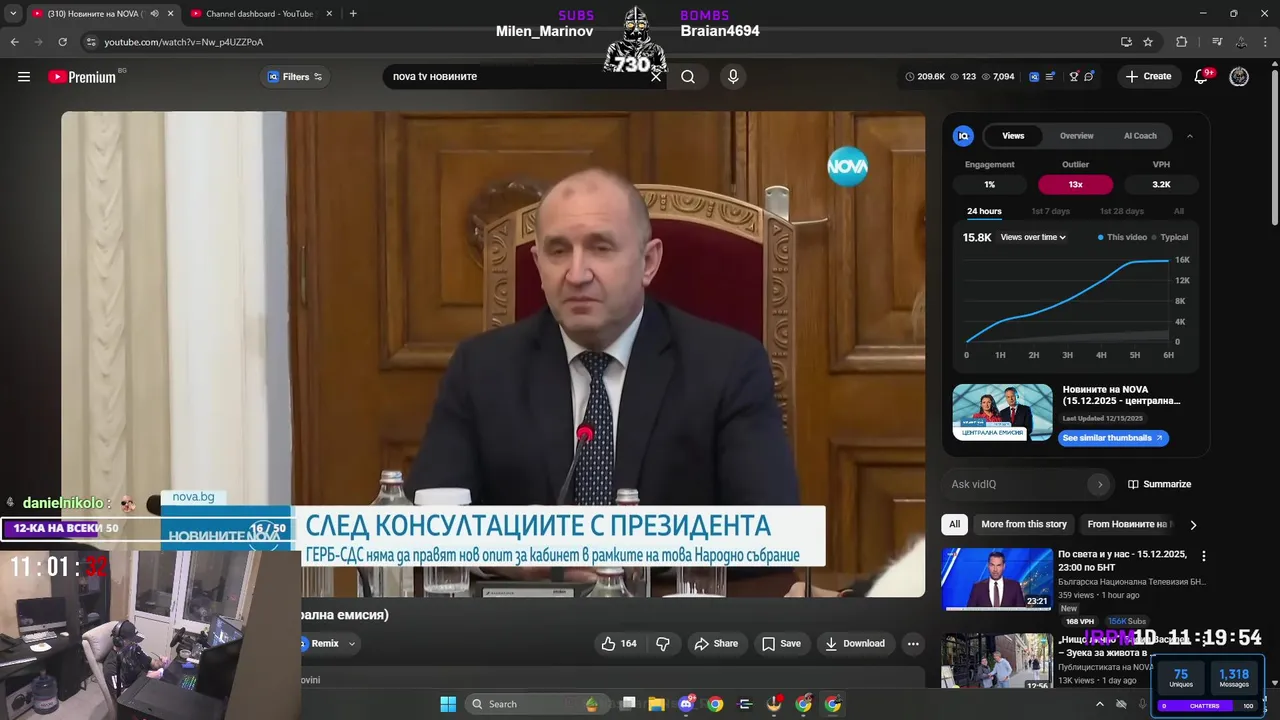Open the YouTube hamburger guide menu

pyautogui.click(x=24, y=77)
